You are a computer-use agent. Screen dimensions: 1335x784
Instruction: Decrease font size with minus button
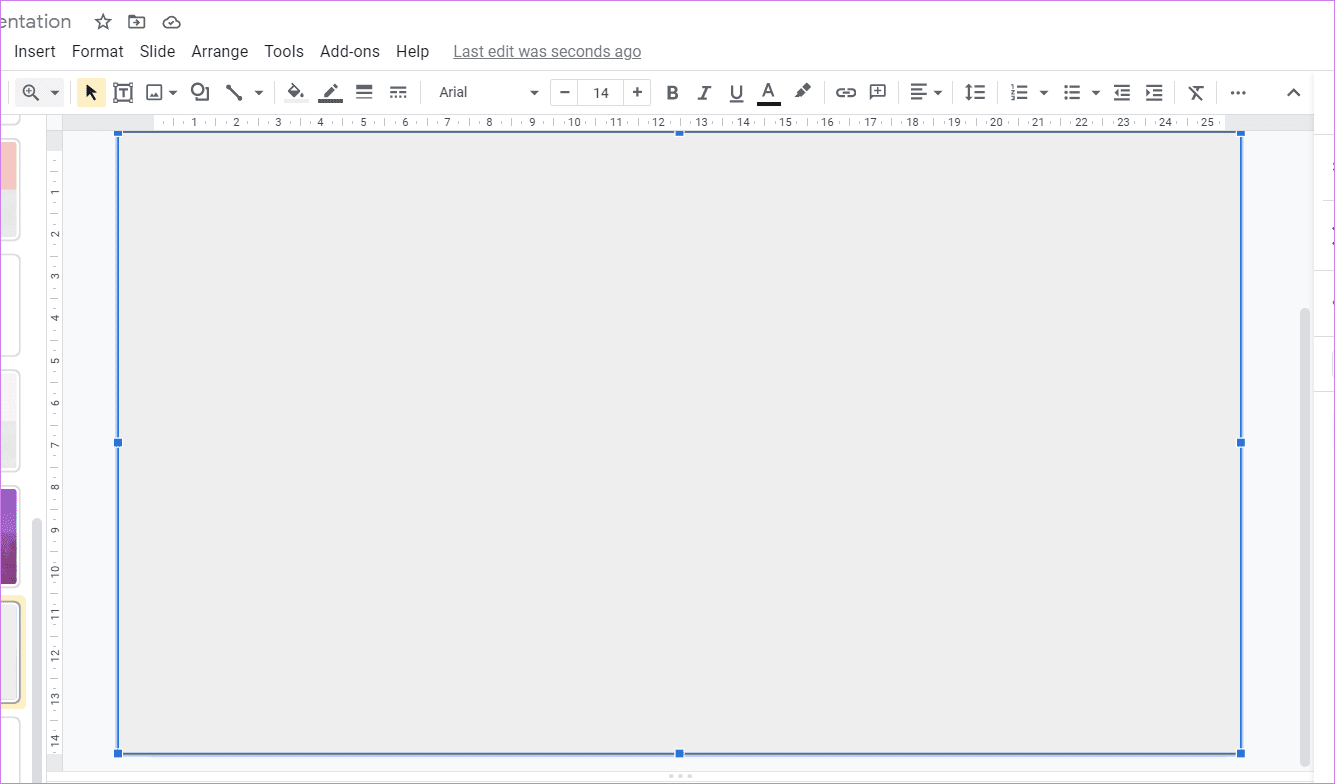(564, 93)
